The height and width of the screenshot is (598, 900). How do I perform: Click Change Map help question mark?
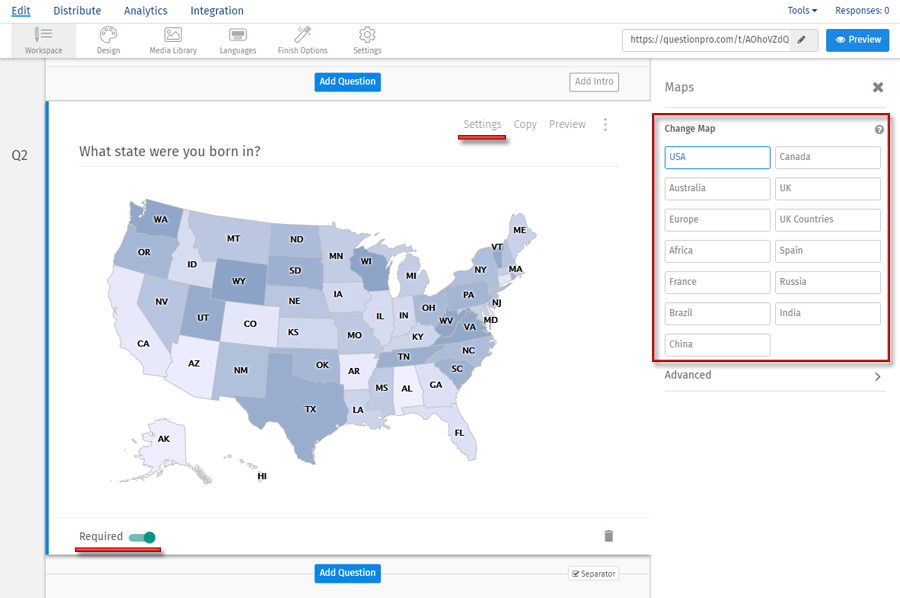click(879, 130)
